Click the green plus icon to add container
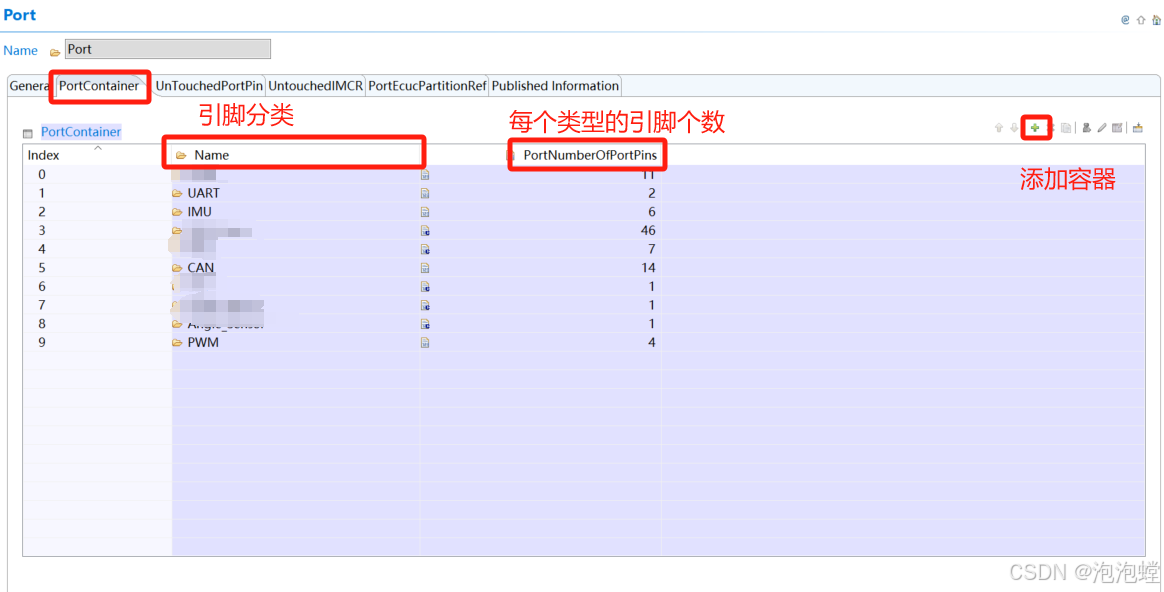This screenshot has width=1164, height=592. [1035, 128]
